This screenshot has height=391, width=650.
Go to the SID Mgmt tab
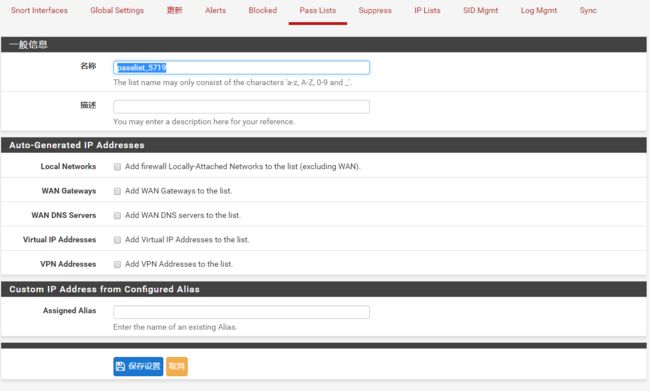480,10
